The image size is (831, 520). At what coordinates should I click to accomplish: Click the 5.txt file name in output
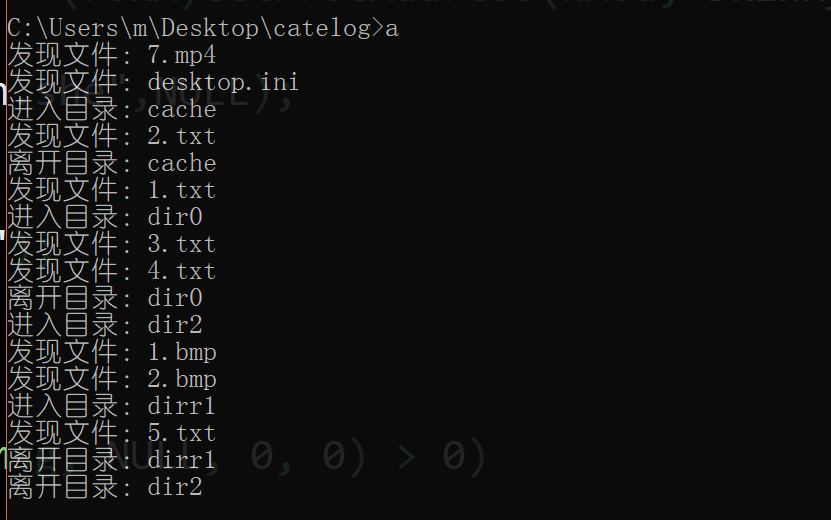181,433
